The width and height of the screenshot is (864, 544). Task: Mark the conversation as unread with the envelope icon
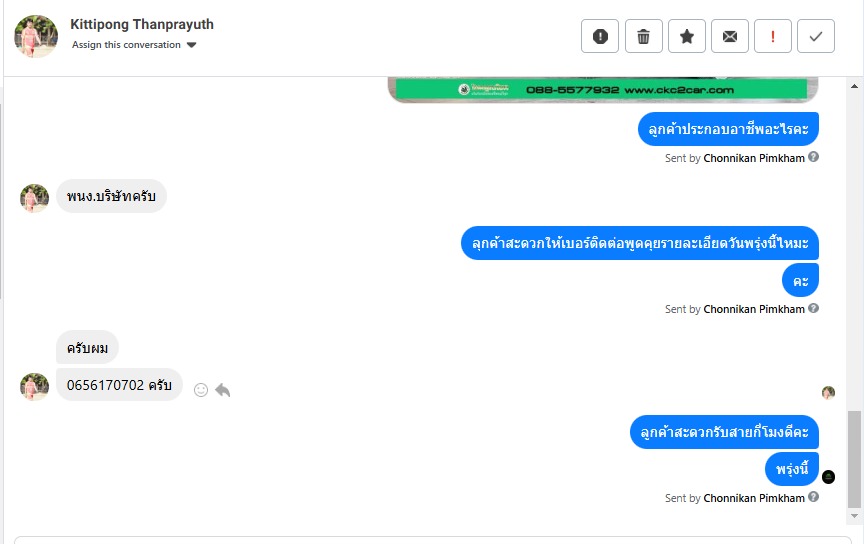pyautogui.click(x=730, y=36)
